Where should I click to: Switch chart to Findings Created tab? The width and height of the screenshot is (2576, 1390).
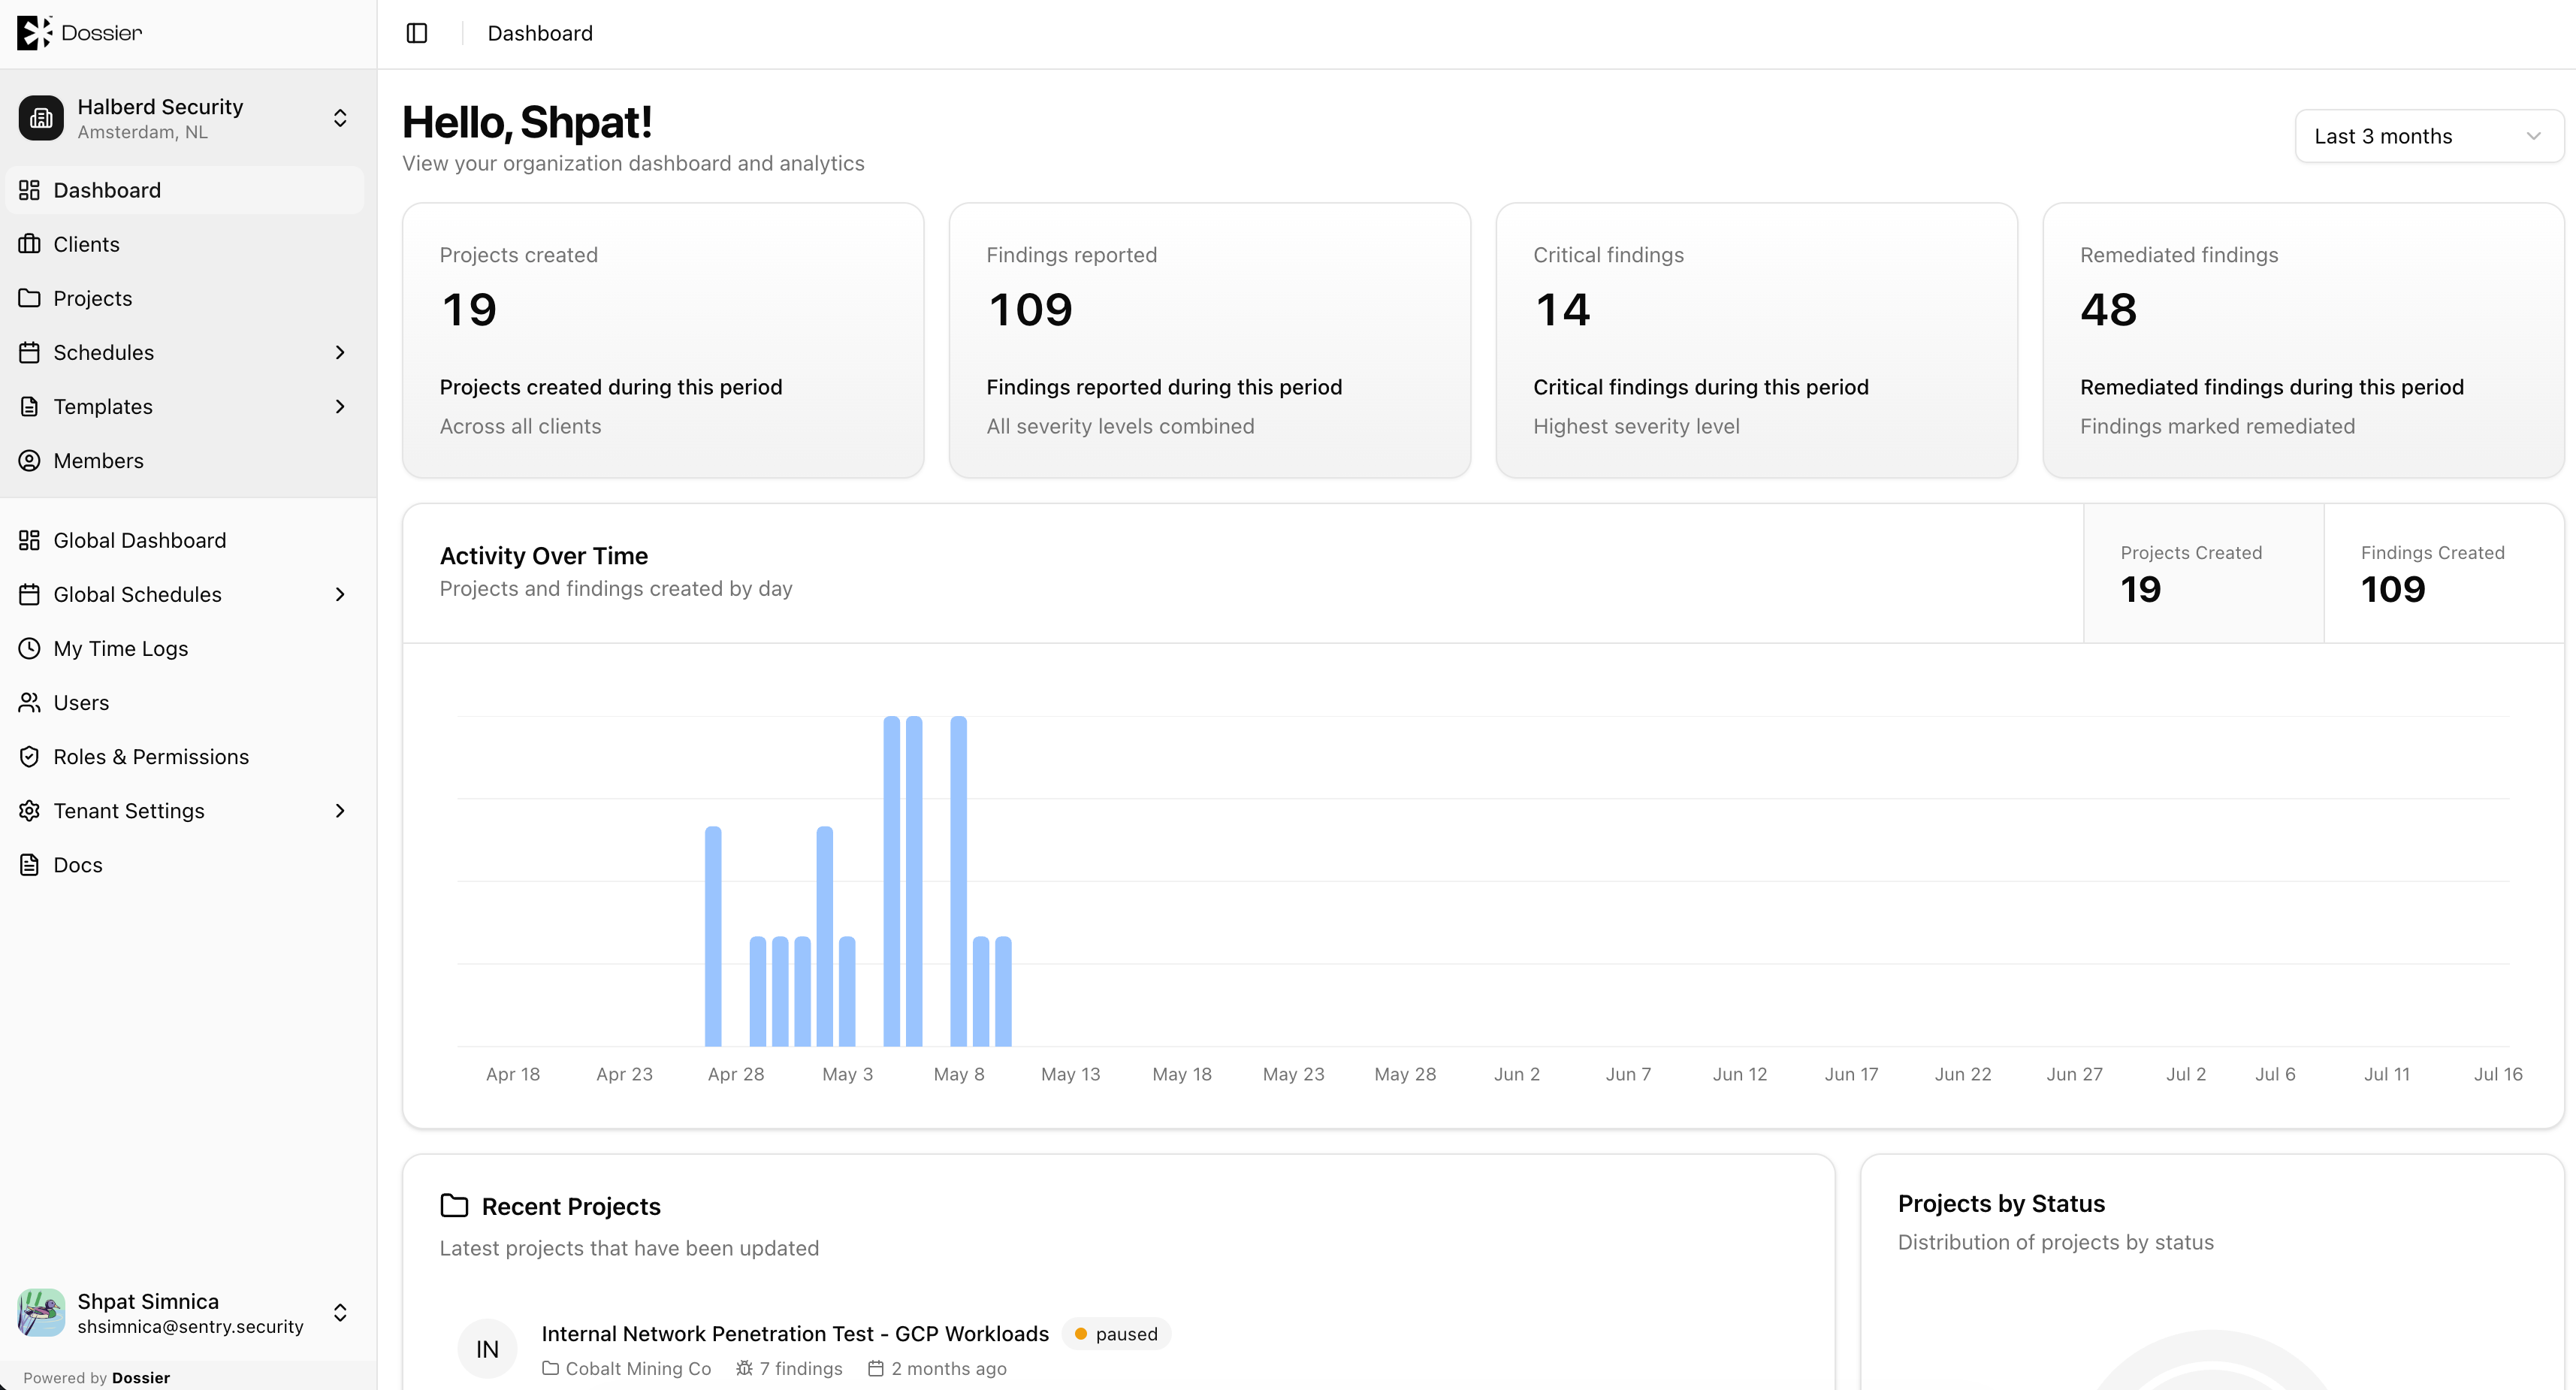click(x=2444, y=573)
